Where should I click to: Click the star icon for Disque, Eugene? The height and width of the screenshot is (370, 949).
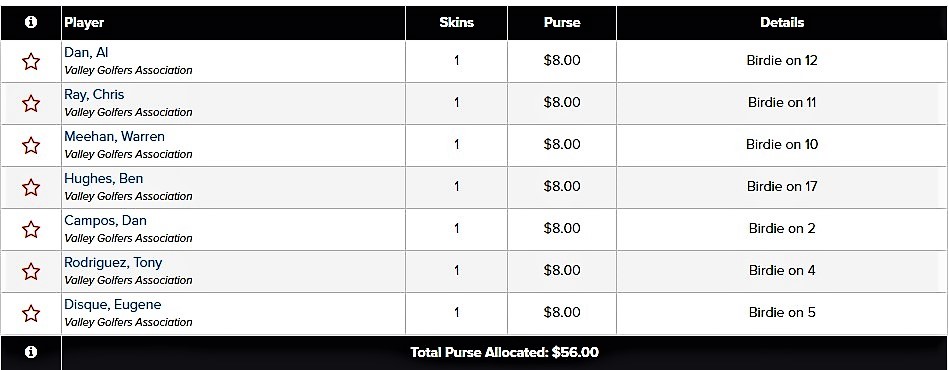click(x=31, y=313)
